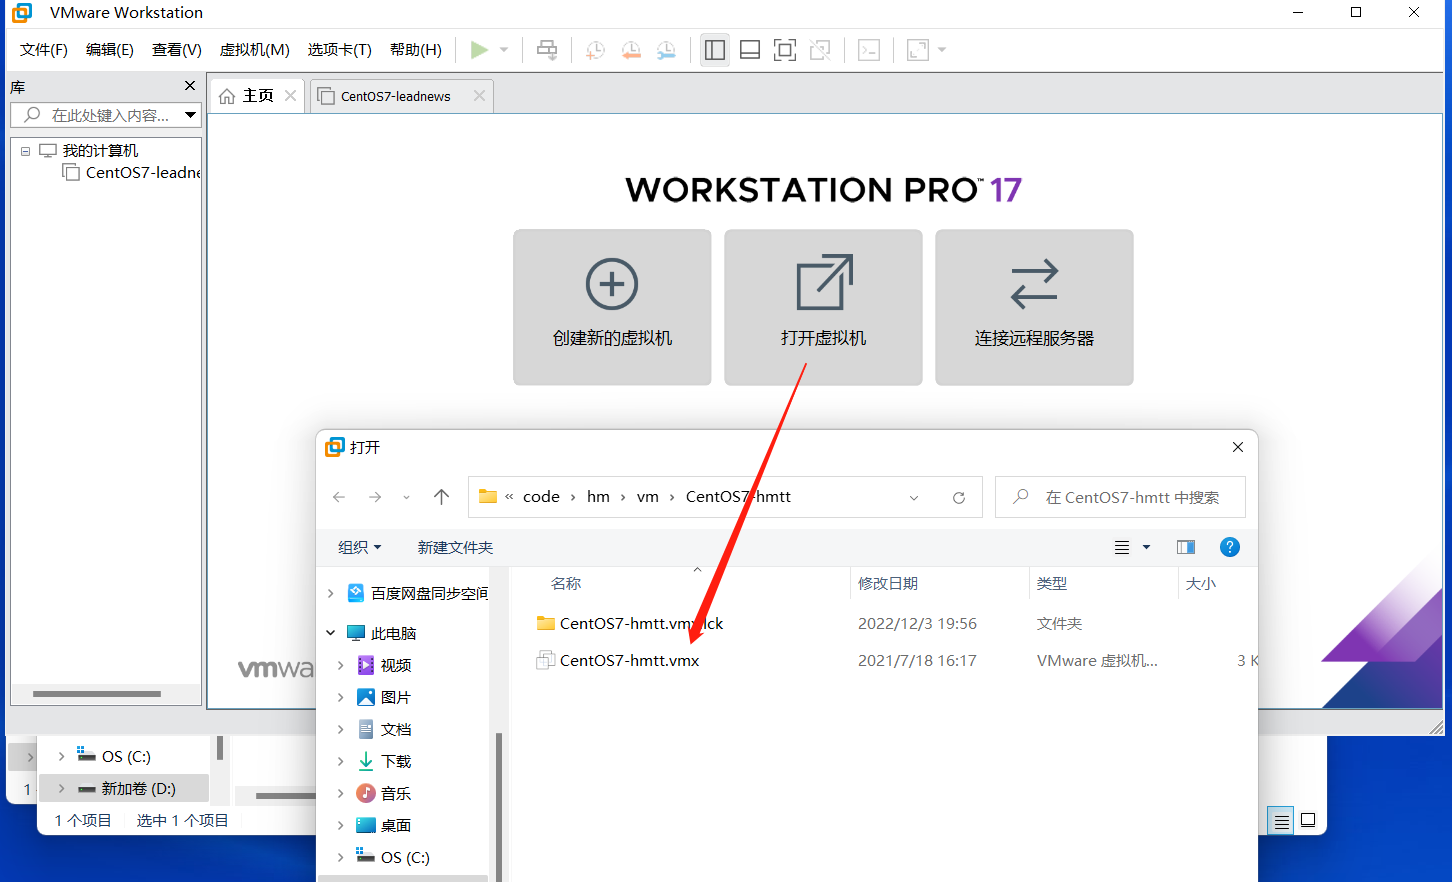Toggle the library sidebar view icon

(x=715, y=50)
